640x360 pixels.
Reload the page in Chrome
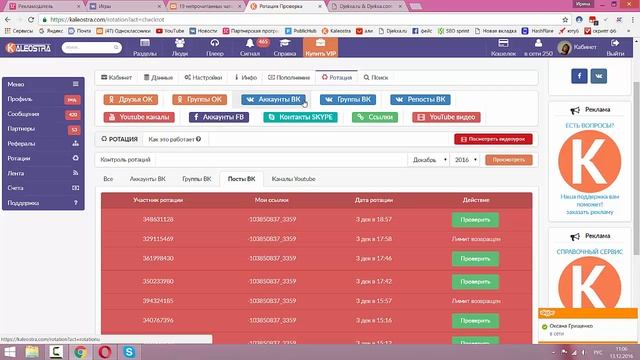pos(31,20)
